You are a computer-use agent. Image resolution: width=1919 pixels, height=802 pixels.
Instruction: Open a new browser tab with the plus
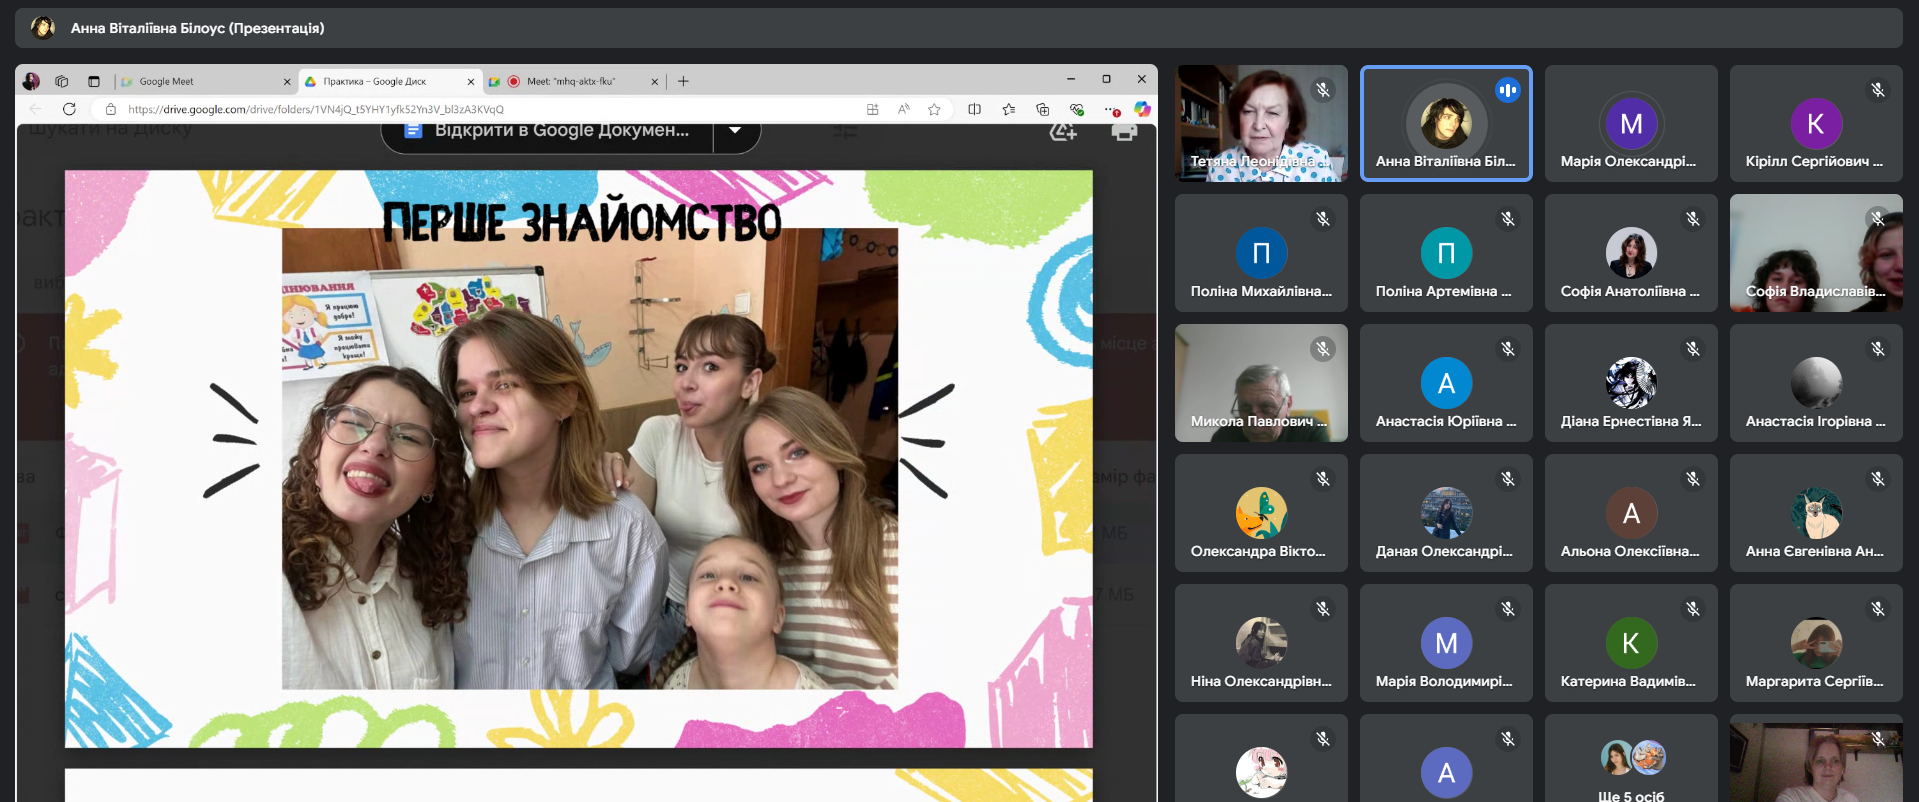tap(683, 81)
